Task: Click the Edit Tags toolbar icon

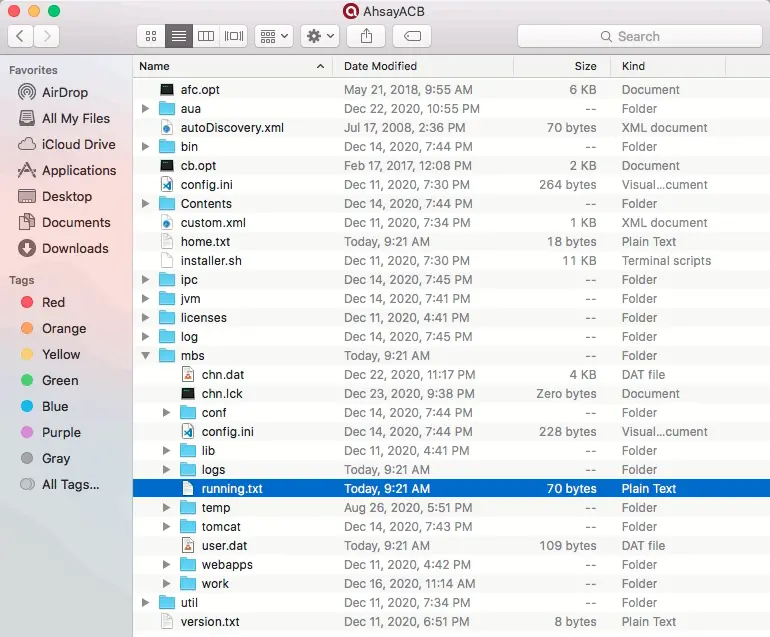Action: (411, 36)
